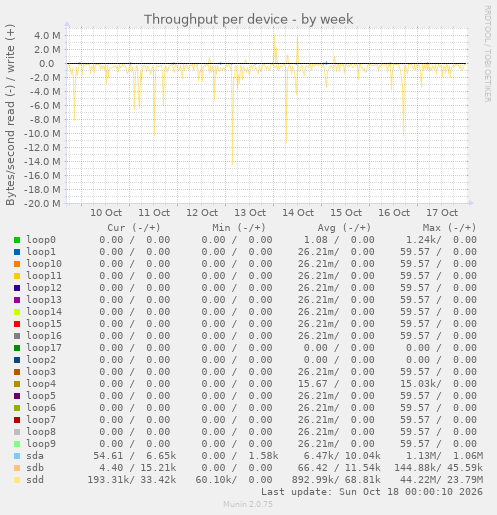Viewport: 497px width, 515px height.
Task: Click the 'Munin 2.0.75' footer text
Action: click(248, 504)
